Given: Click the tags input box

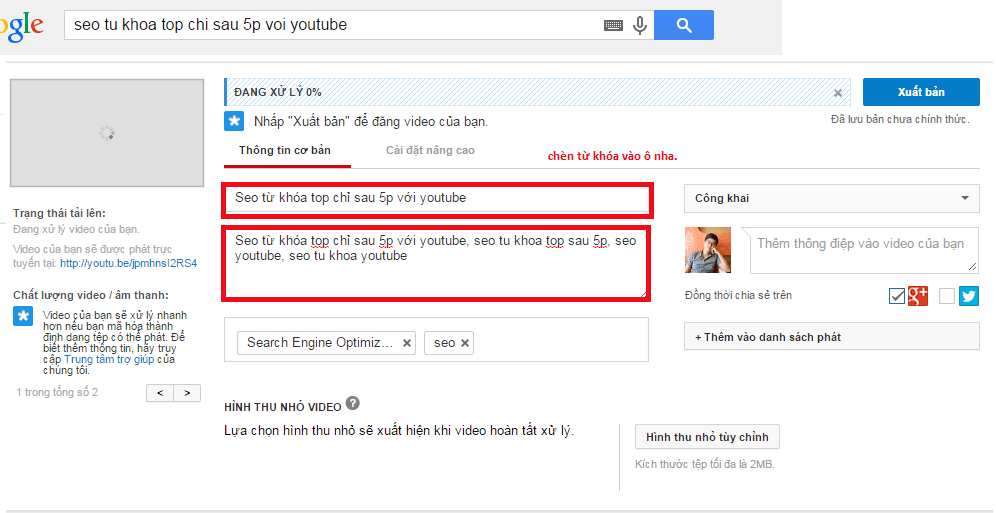Looking at the screenshot, I should tap(436, 340).
